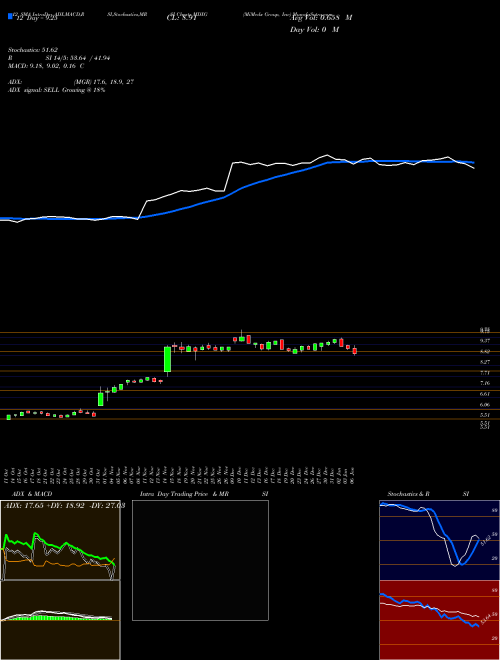Viewport: 500px width, 660px height.
Task: Click the 'Avg Vol: 0.658 M' text
Action: (321, 18)
